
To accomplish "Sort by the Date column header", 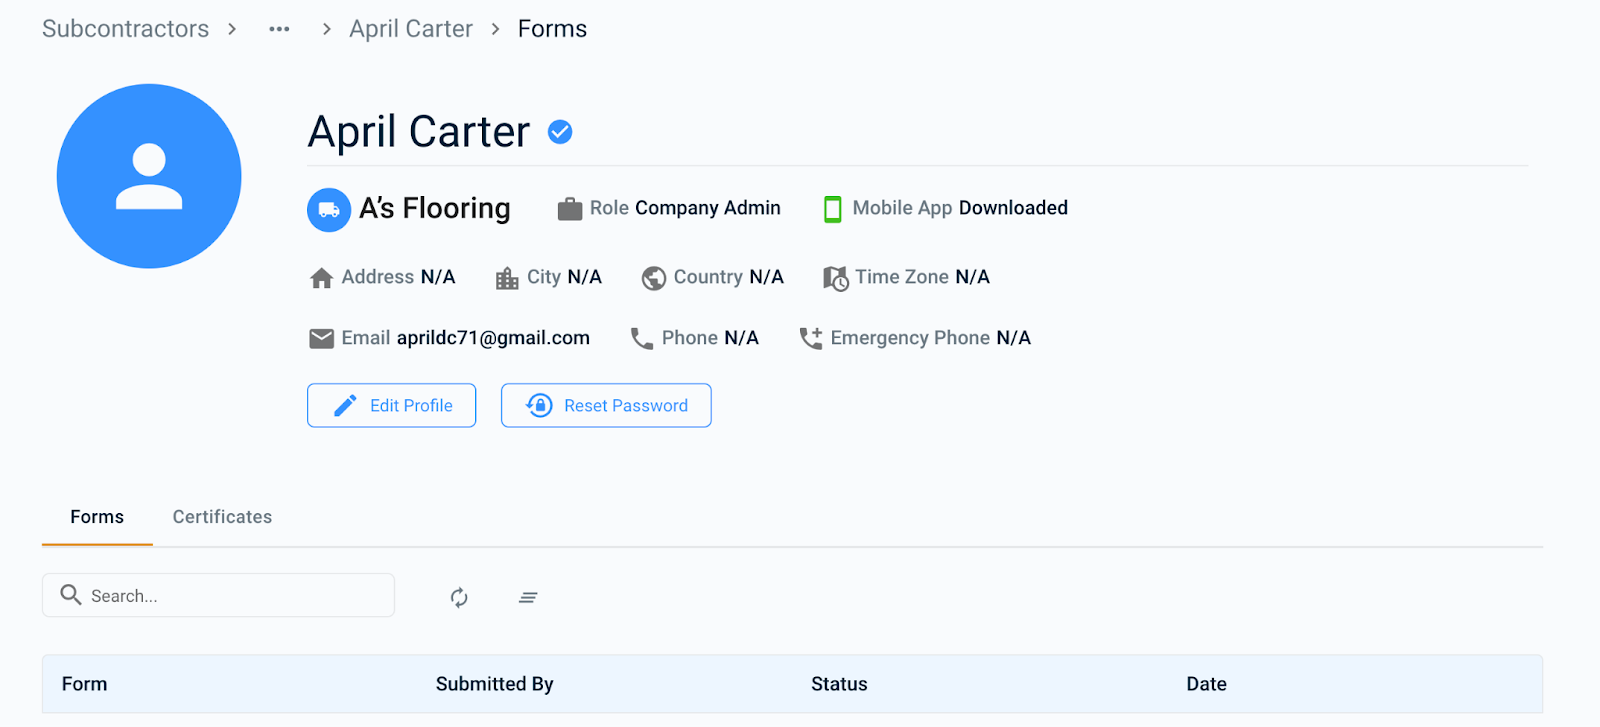I will 1206,684.
